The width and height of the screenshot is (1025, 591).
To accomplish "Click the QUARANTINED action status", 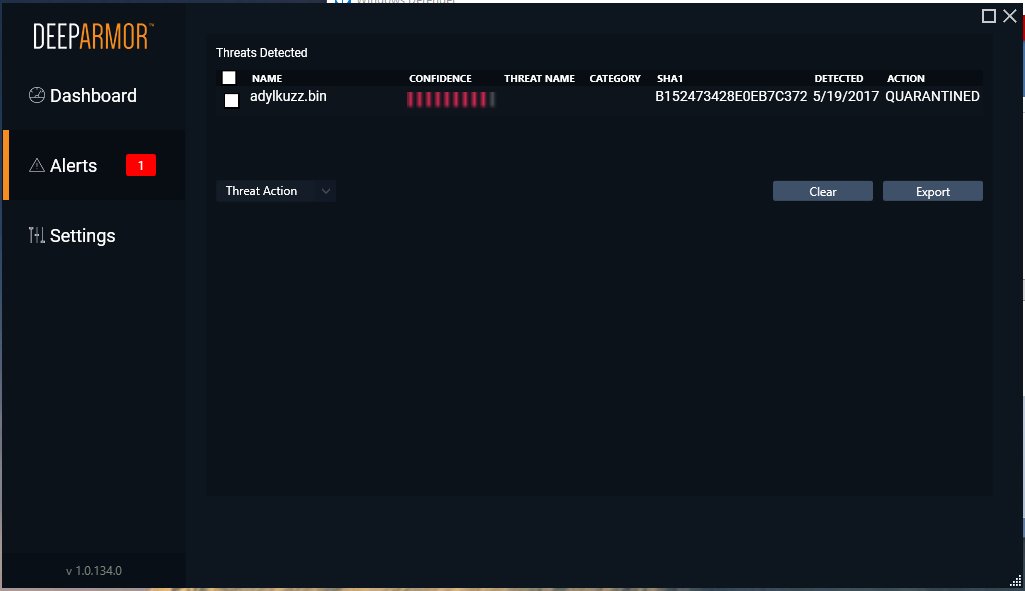I will [932, 96].
